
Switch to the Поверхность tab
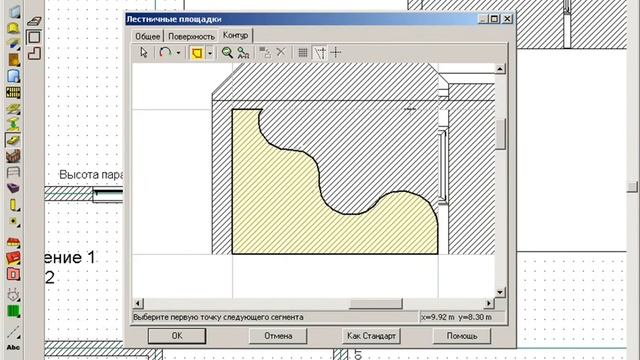pyautogui.click(x=191, y=36)
